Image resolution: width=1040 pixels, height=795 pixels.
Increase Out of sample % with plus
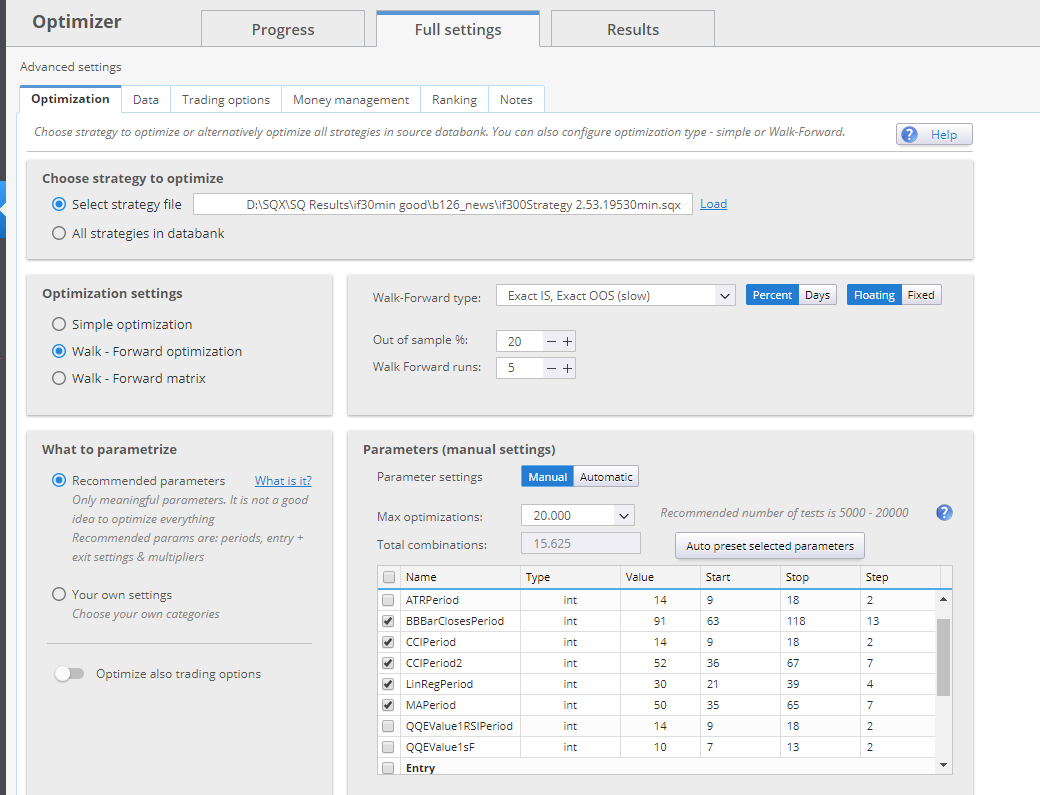[567, 341]
